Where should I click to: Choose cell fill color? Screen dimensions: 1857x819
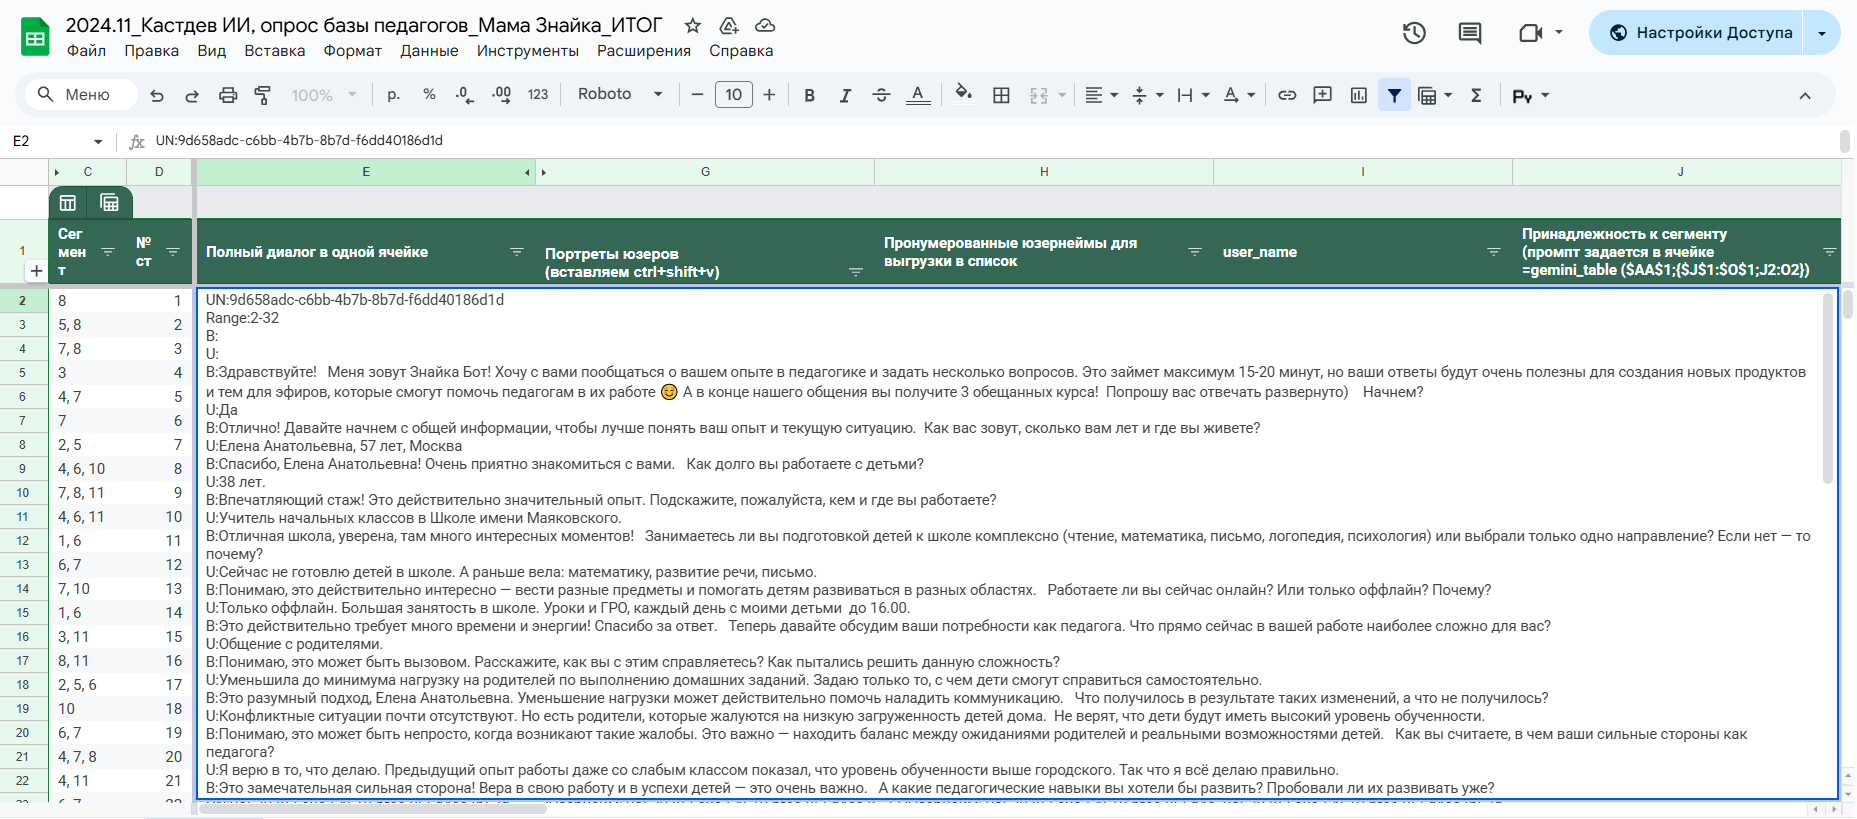coord(963,95)
